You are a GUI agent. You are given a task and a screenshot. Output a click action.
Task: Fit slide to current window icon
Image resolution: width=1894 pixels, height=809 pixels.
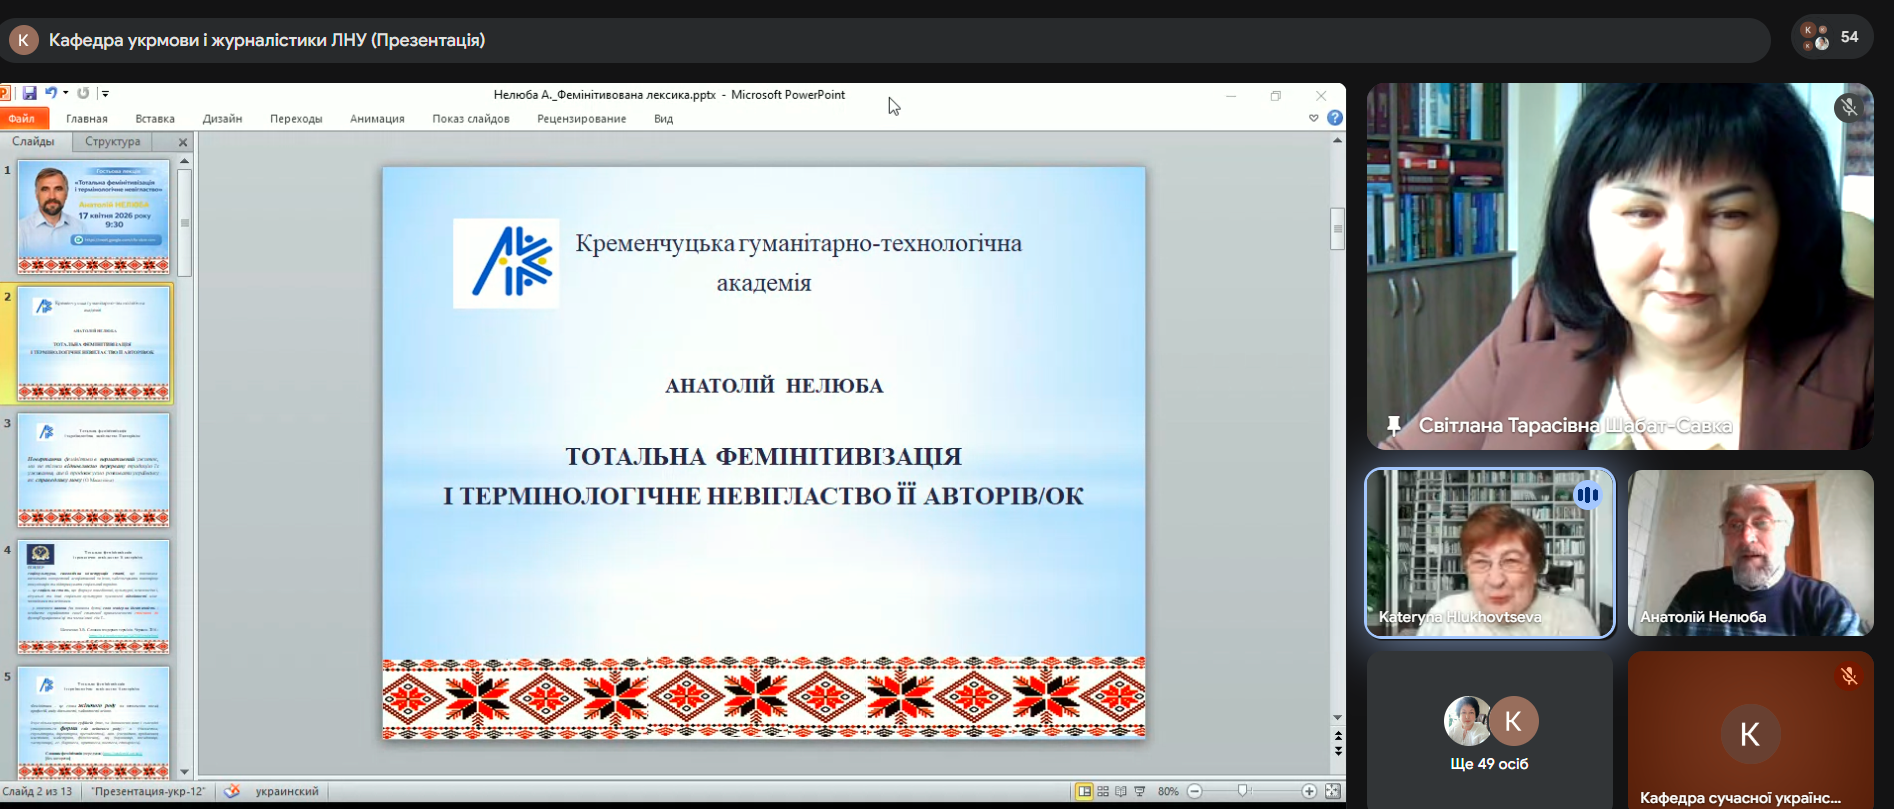pyautogui.click(x=1332, y=791)
